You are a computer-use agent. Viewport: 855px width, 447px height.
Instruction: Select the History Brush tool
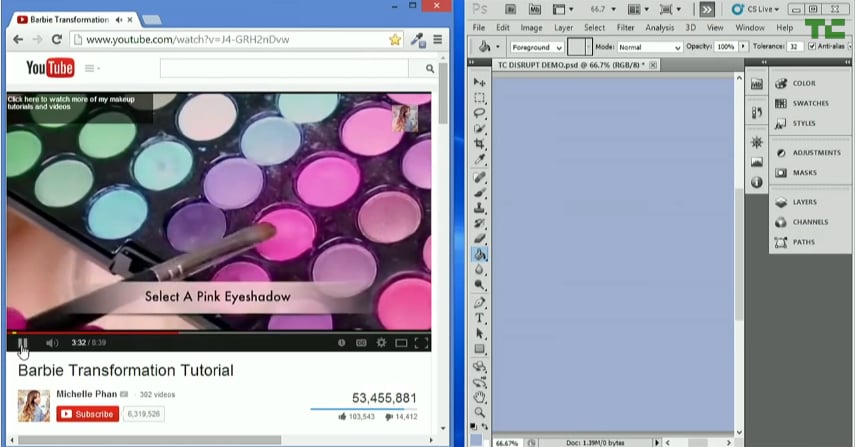[479, 223]
